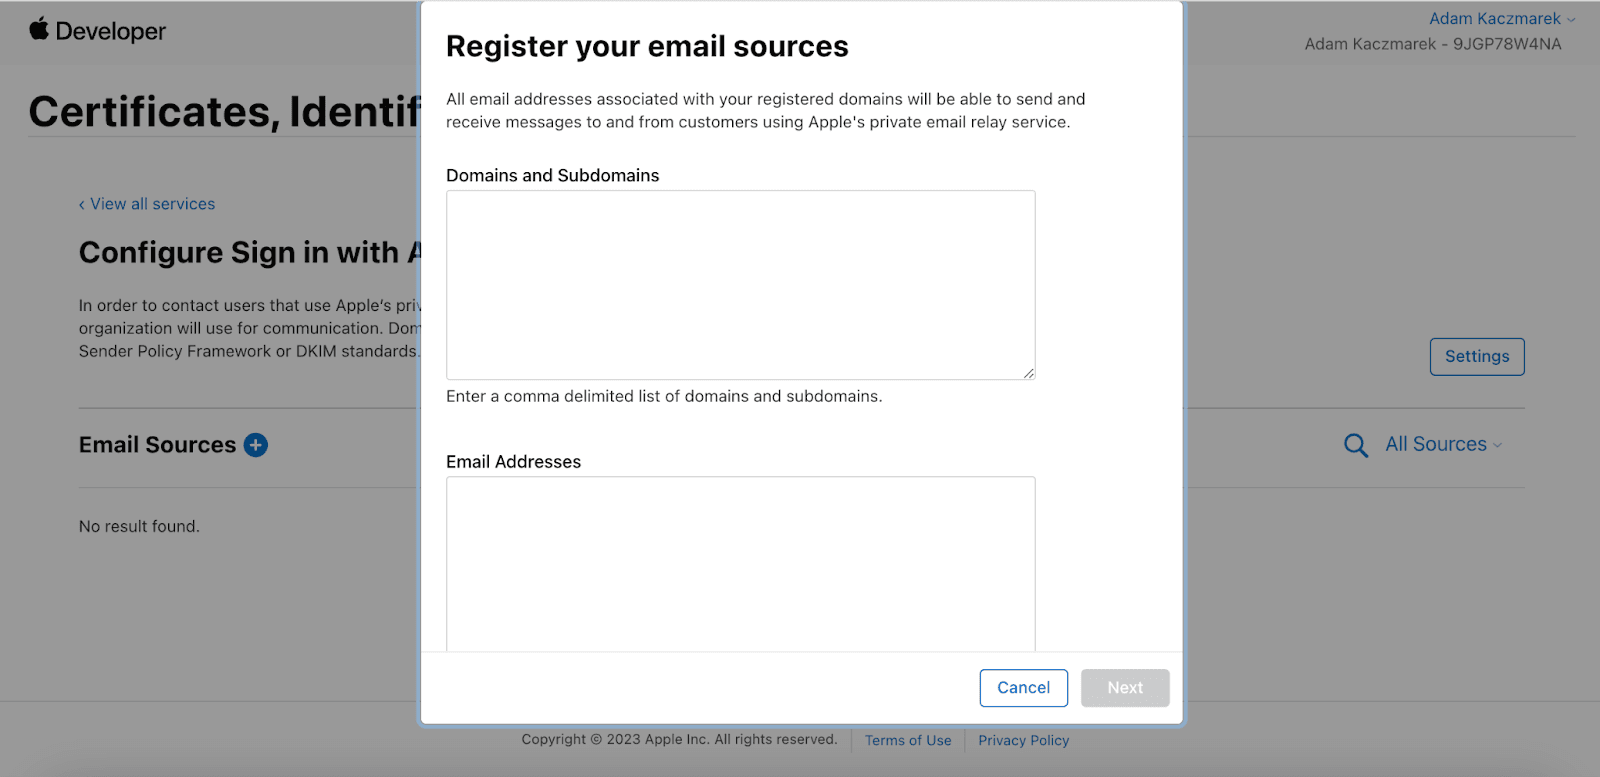This screenshot has height=777, width=1600.
Task: Click the search magnifier icon
Action: (1356, 445)
